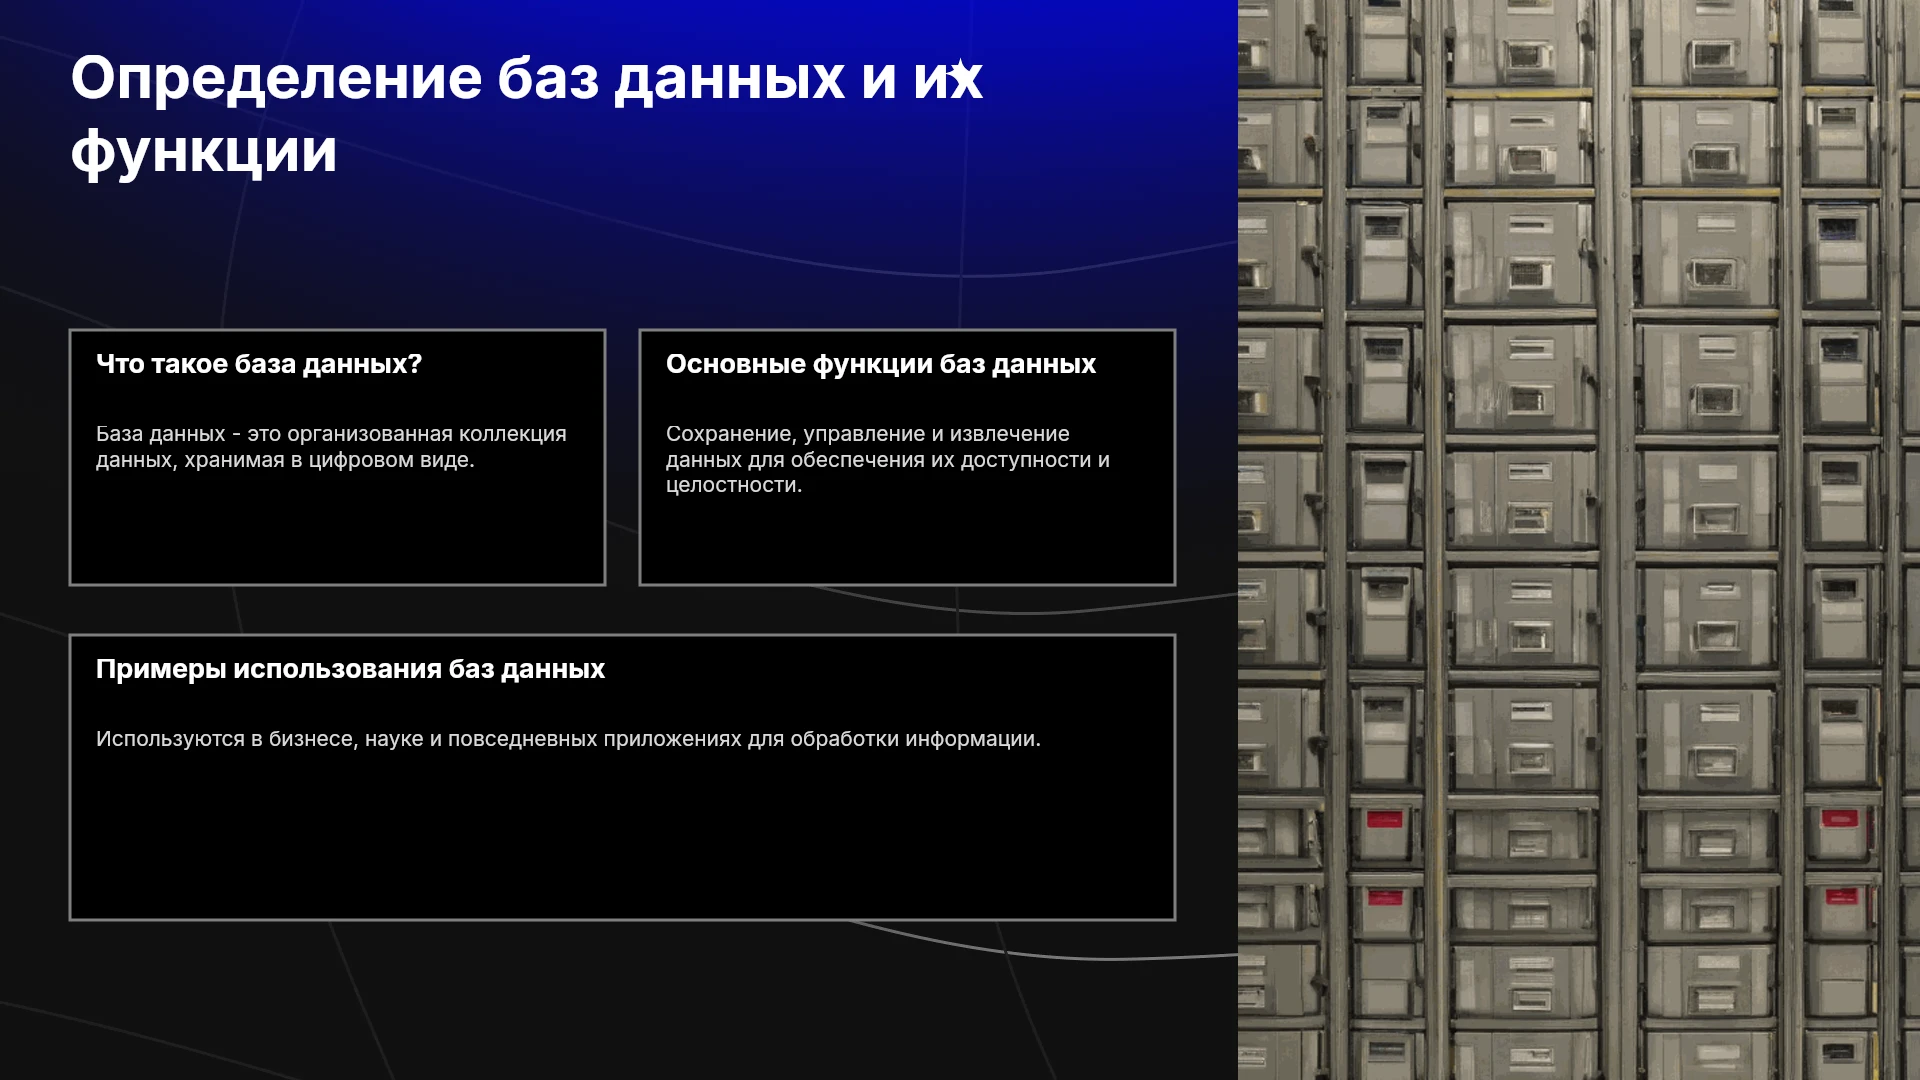The image size is (1920, 1080).
Task: Click the word "Определение" in the title
Action: (276, 78)
